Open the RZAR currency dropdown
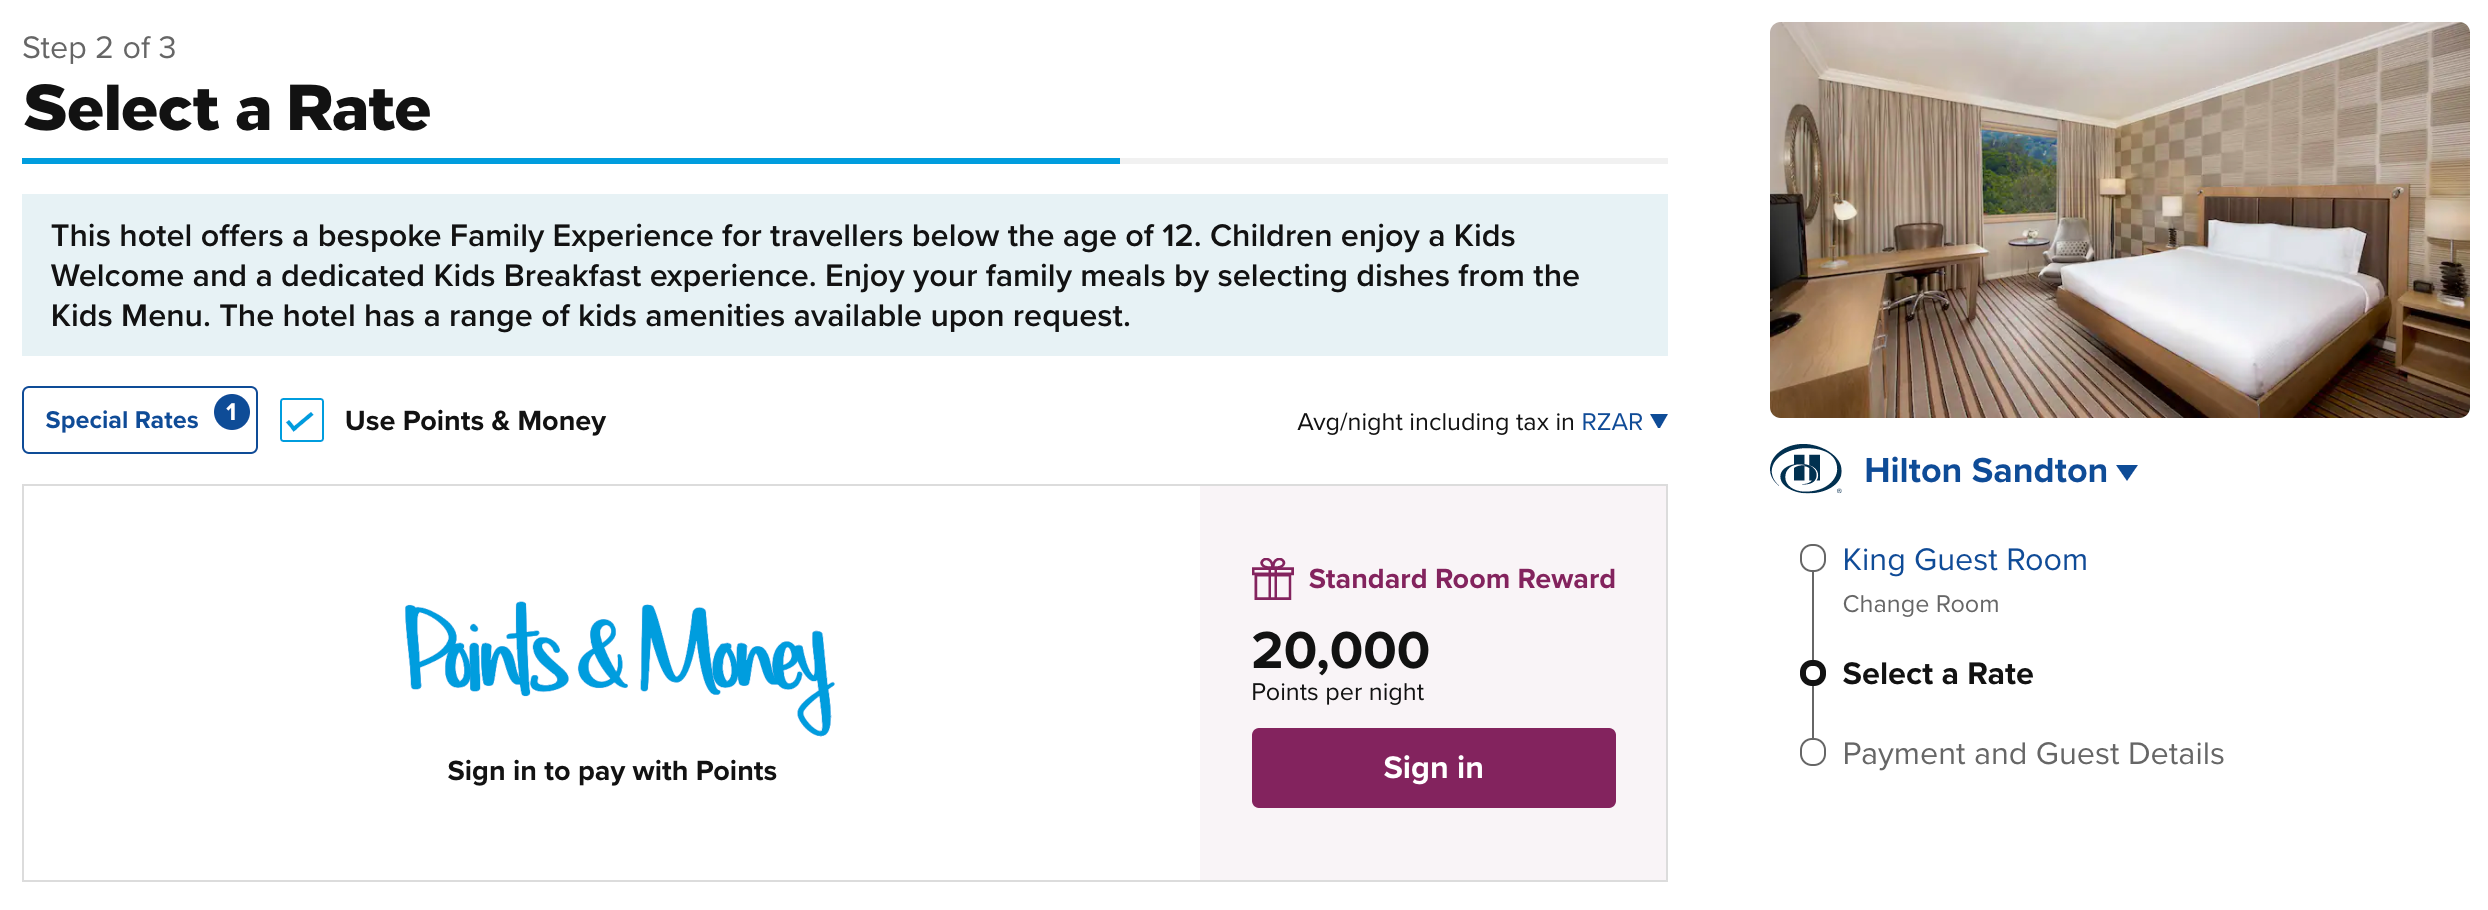Viewport: 2488px width, 910px height. (x=1611, y=422)
